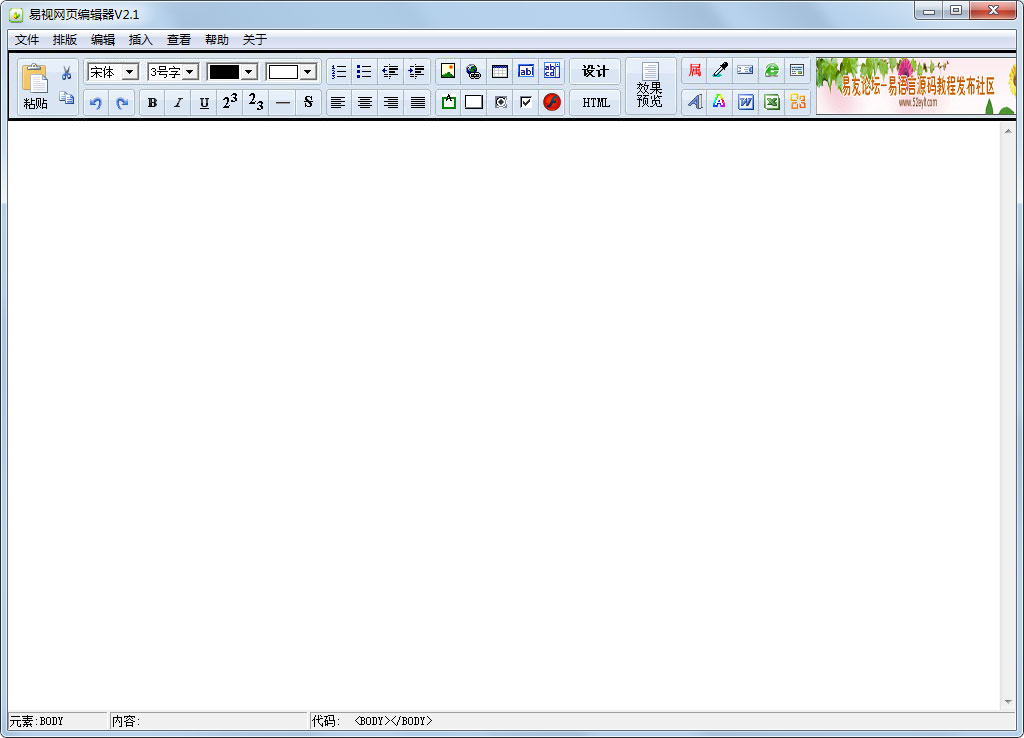Click the Excel spreadsheet icon
The image size is (1024, 738).
tap(772, 101)
